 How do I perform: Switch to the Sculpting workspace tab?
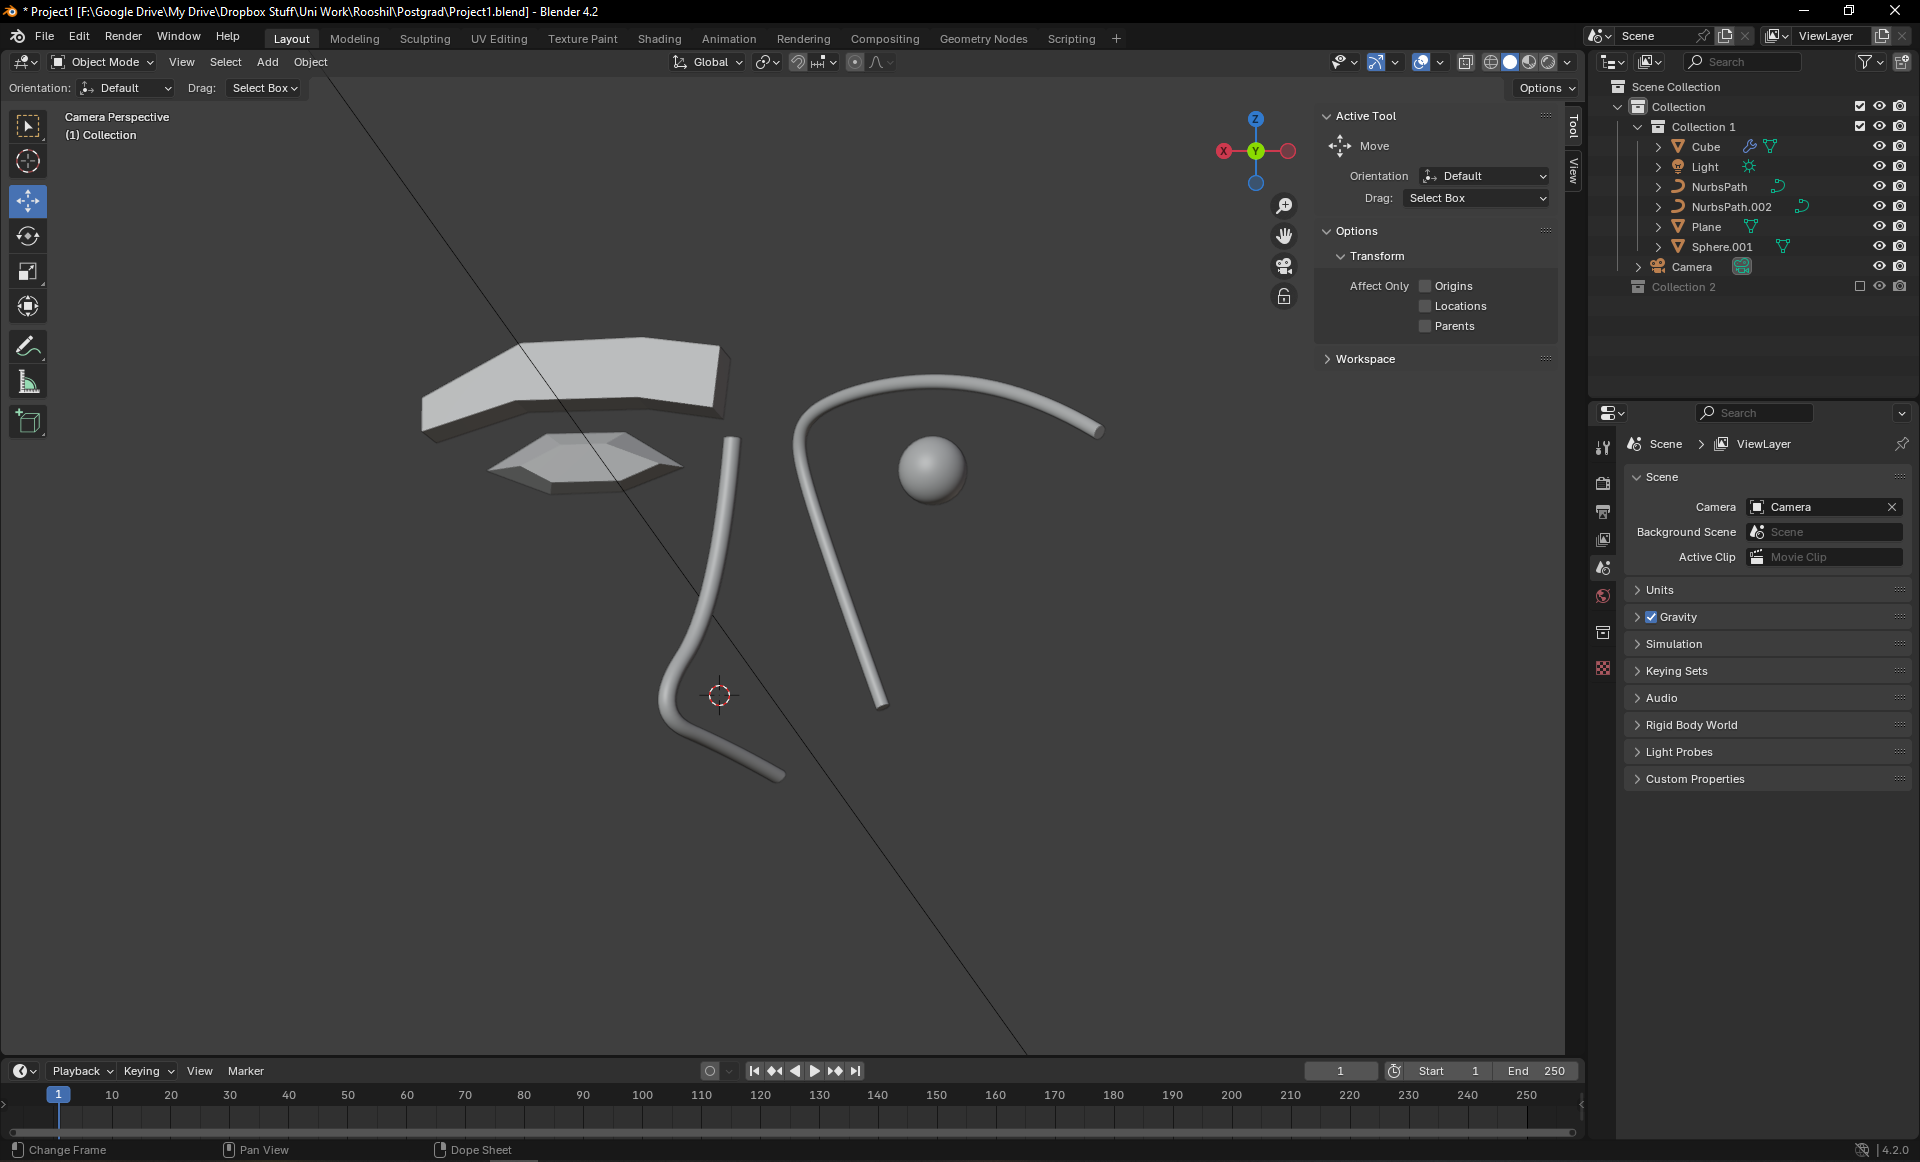coord(425,39)
